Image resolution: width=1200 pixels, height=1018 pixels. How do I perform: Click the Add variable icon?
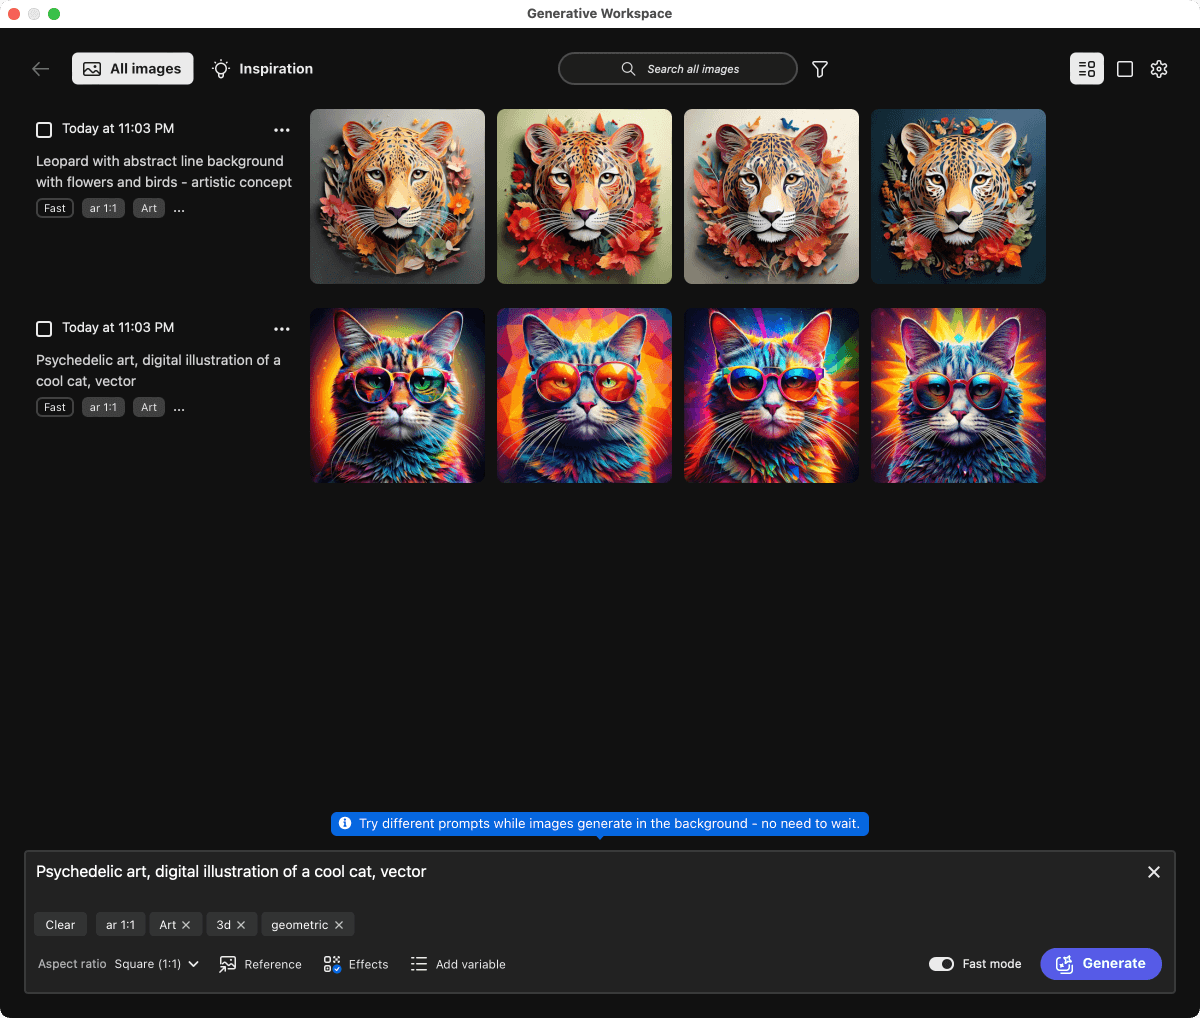pyautogui.click(x=419, y=964)
